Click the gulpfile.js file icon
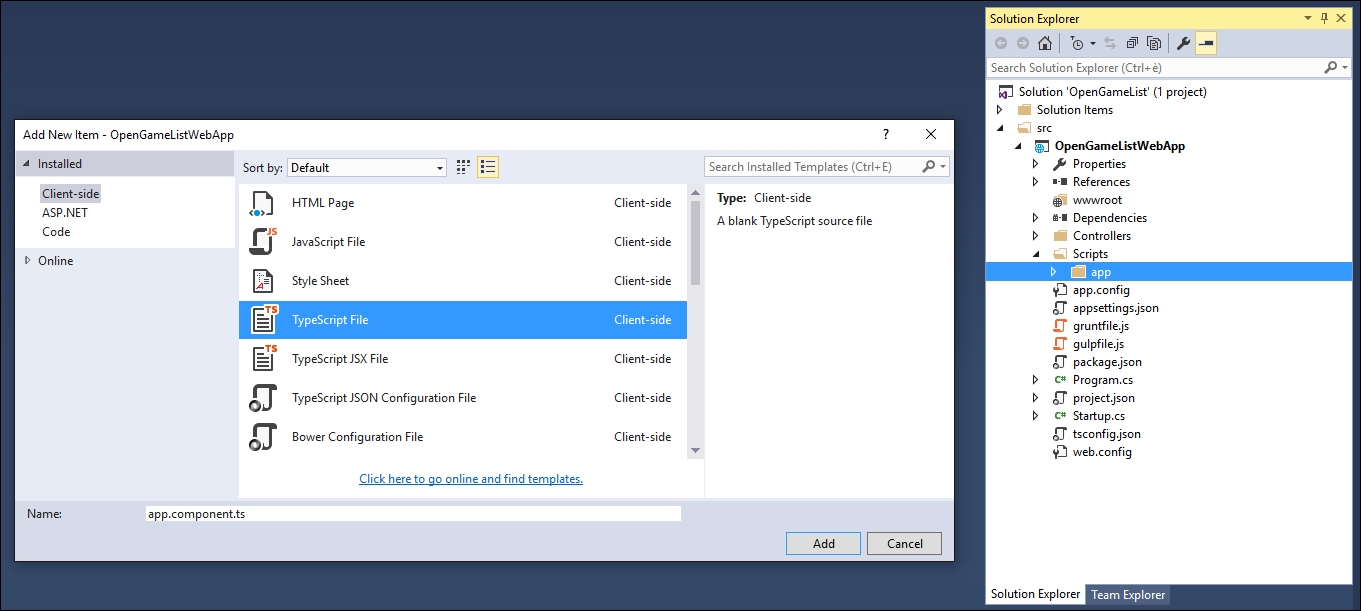Viewport: 1361px width, 611px height. tap(1061, 344)
